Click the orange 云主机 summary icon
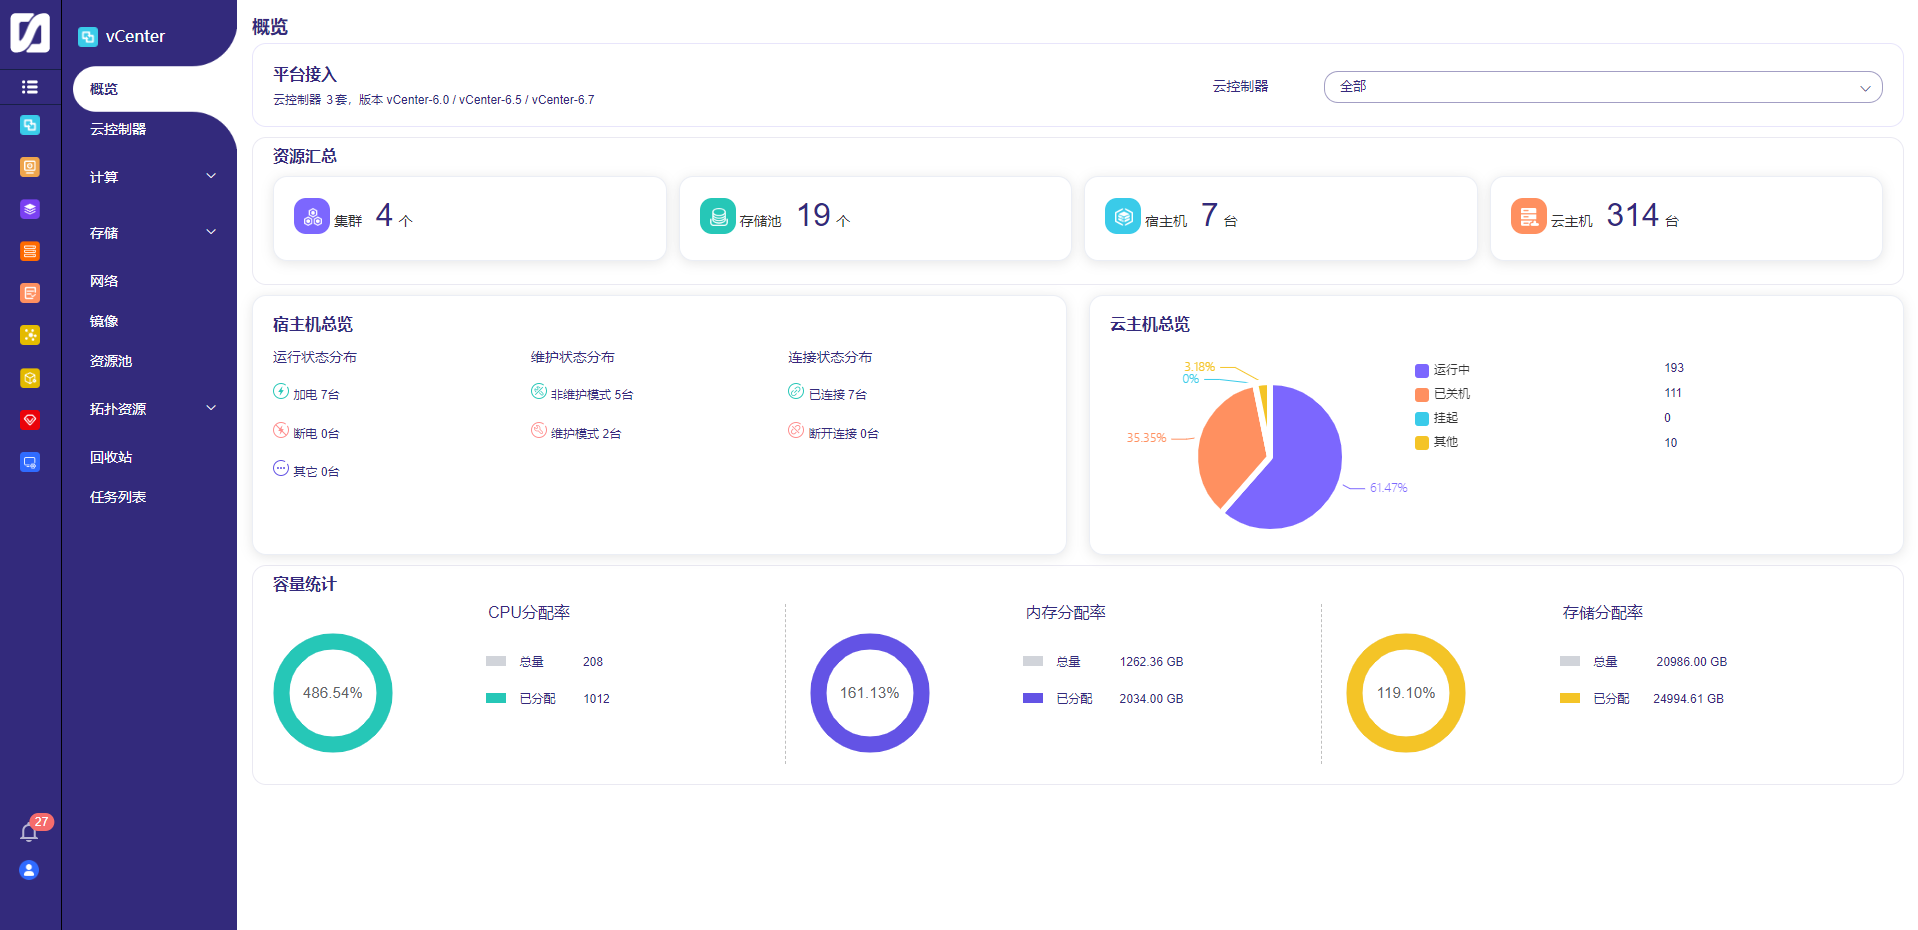The height and width of the screenshot is (930, 1918). (x=1528, y=216)
